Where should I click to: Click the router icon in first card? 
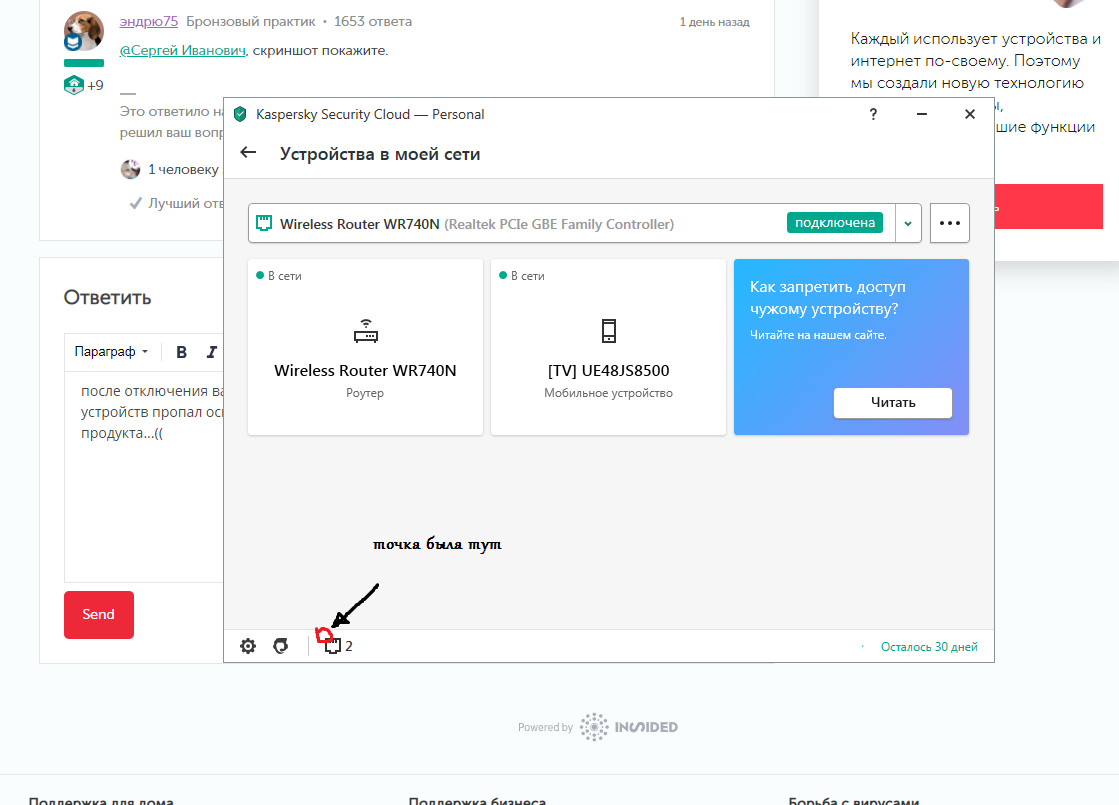365,331
